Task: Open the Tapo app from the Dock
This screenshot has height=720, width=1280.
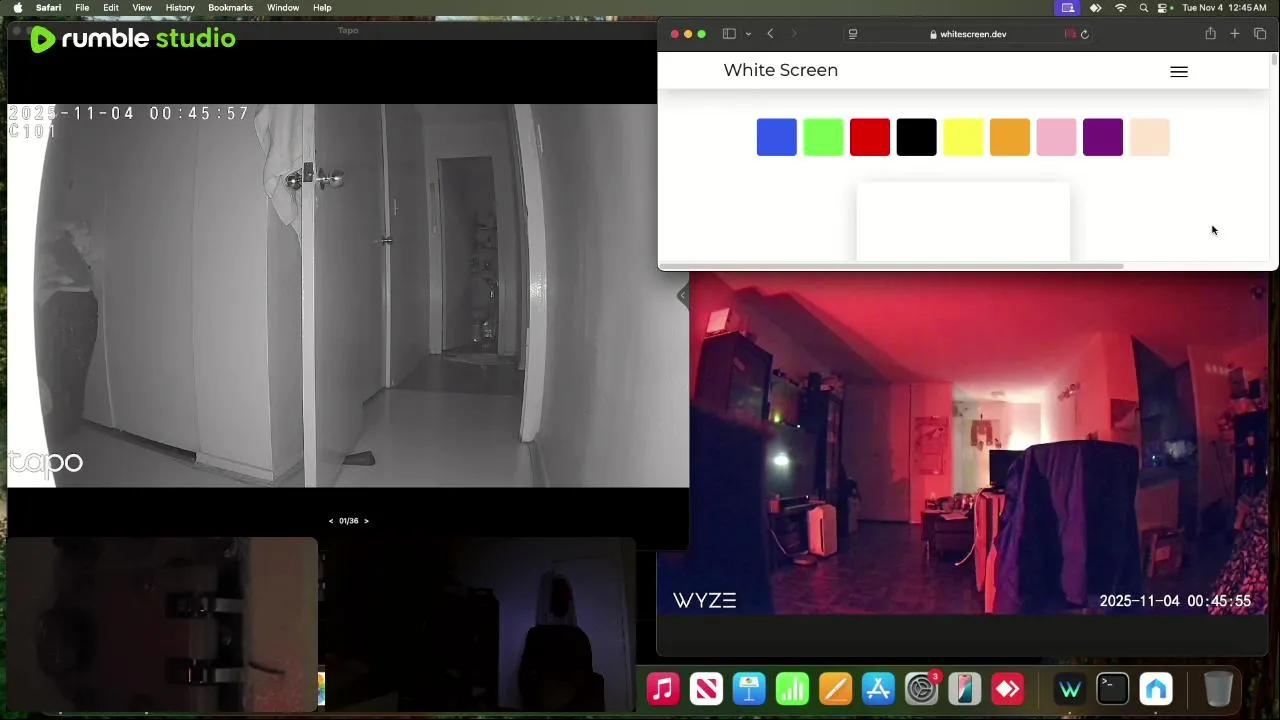Action: [x=1156, y=689]
